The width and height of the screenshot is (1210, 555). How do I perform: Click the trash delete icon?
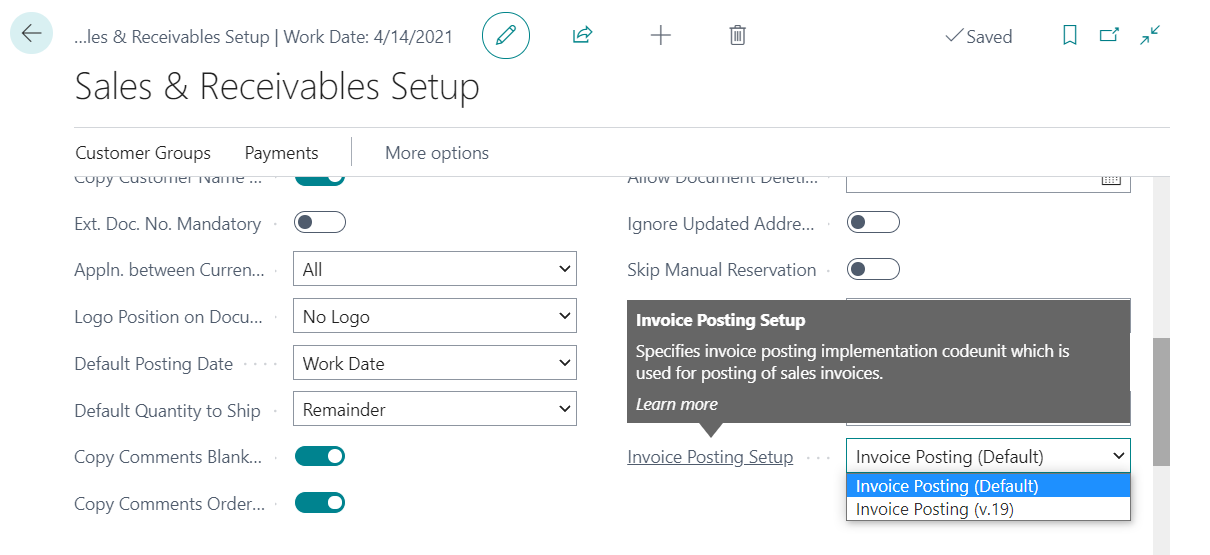(x=737, y=36)
